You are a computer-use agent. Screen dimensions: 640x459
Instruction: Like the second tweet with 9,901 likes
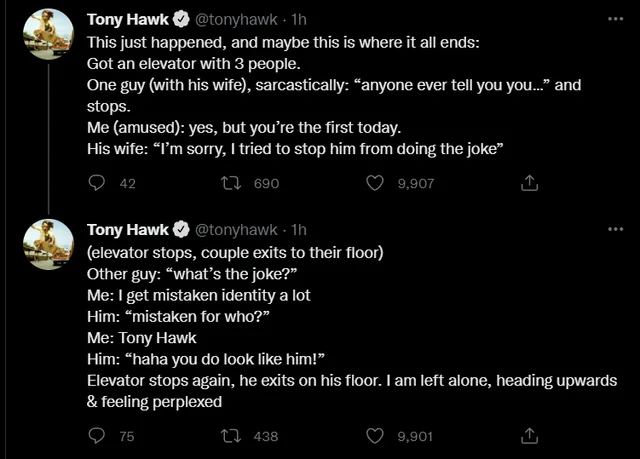pos(375,435)
